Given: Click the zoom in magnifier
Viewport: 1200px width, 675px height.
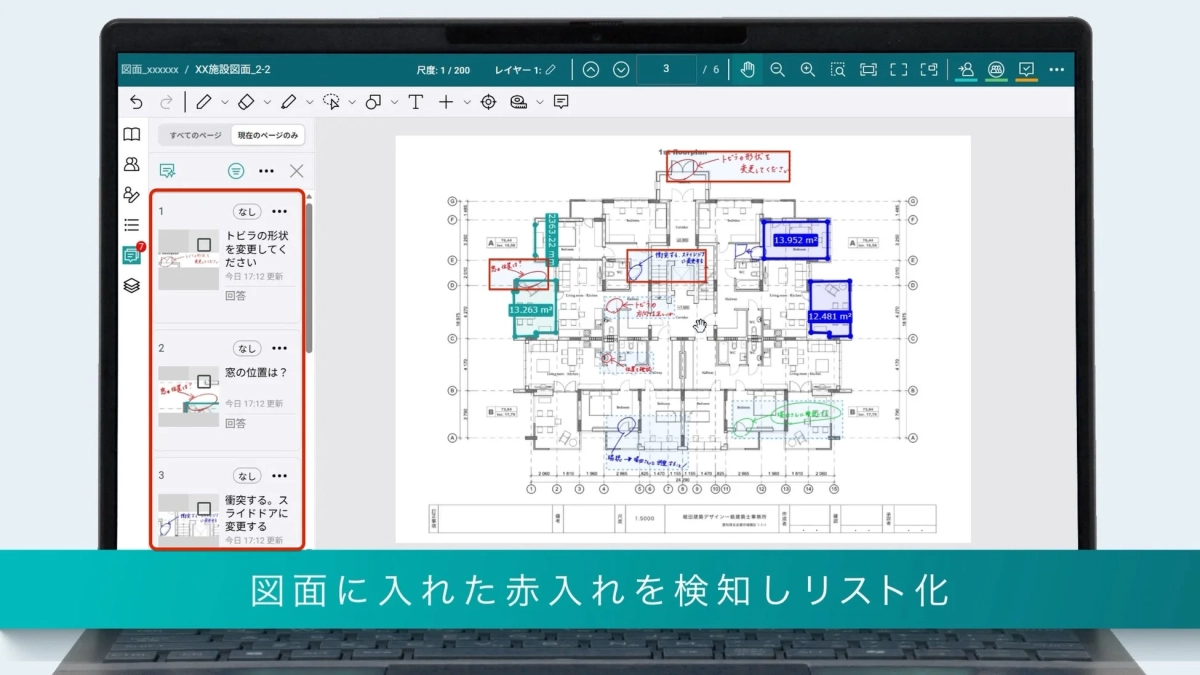Looking at the screenshot, I should tap(808, 69).
